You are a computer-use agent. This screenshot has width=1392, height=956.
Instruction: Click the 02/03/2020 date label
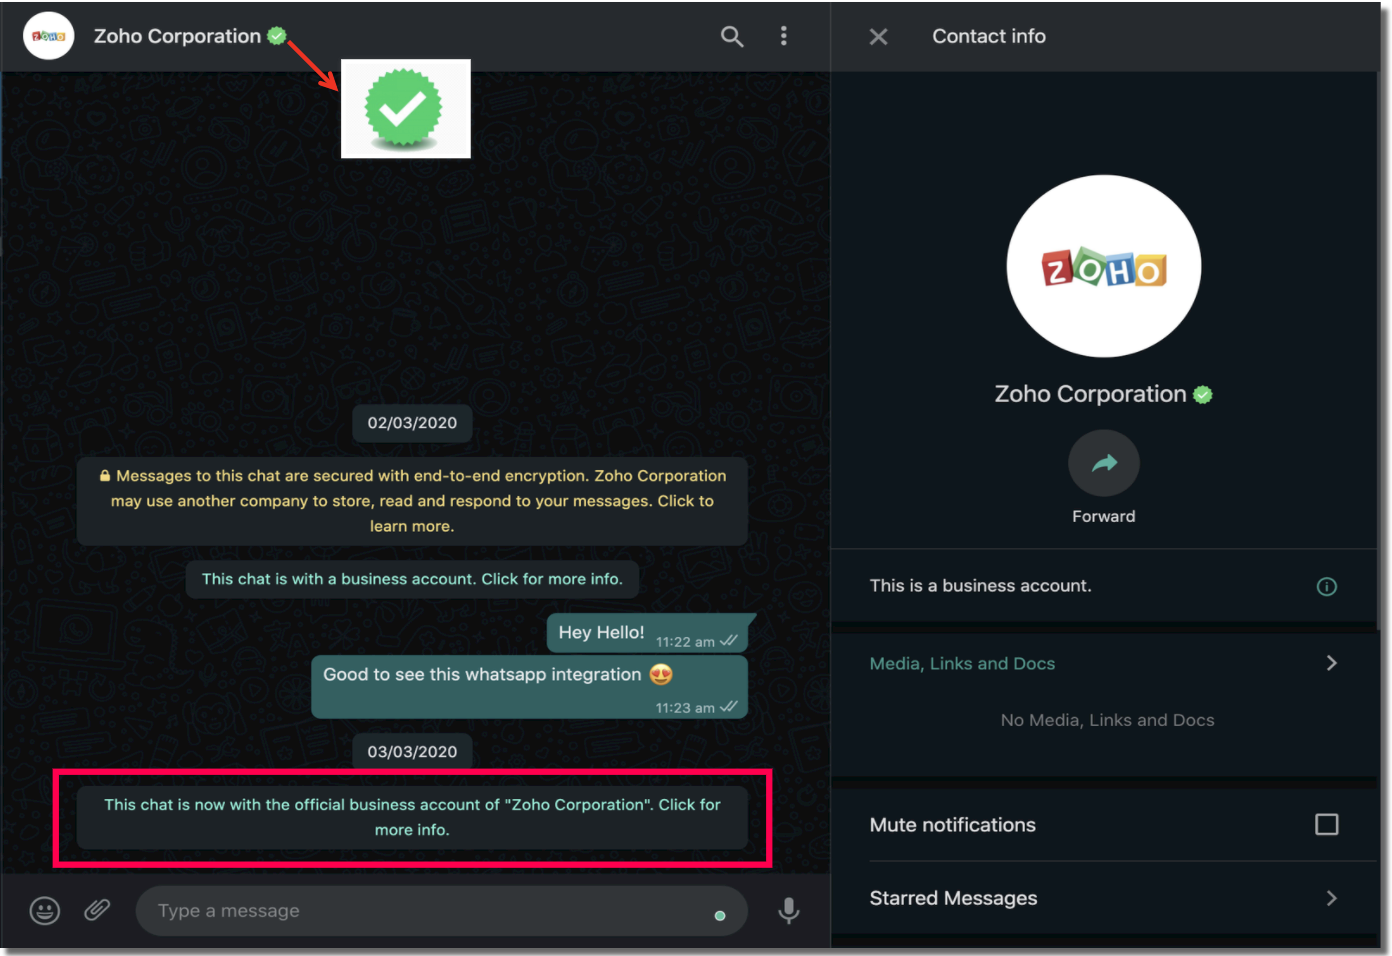[x=412, y=423]
